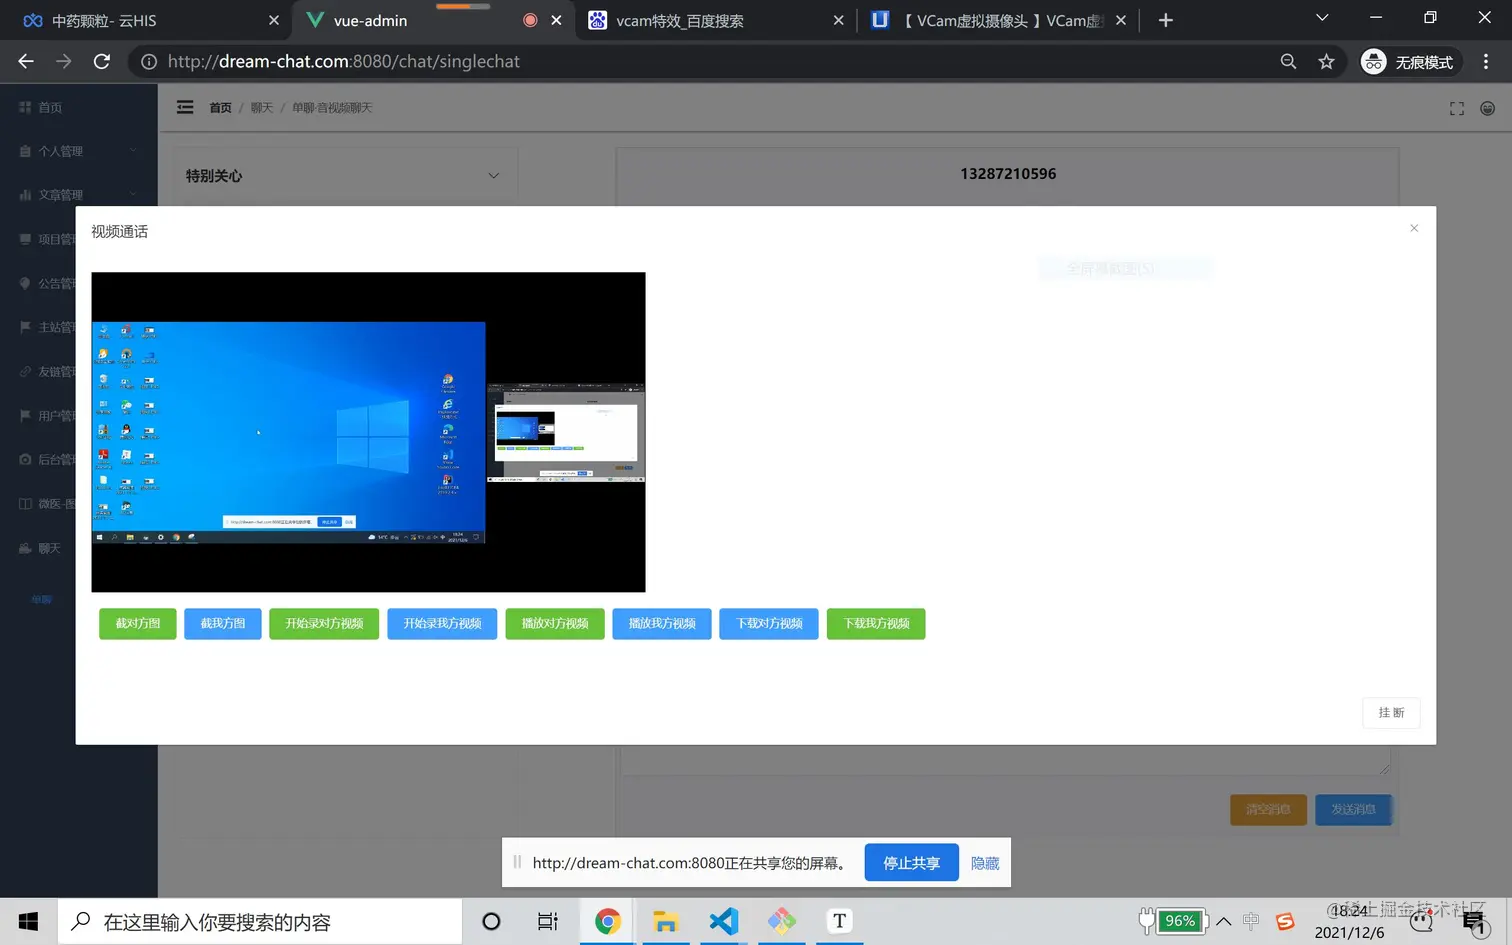The image size is (1512, 945).
Task: Bookmark the page with star icon
Action: click(x=1326, y=62)
